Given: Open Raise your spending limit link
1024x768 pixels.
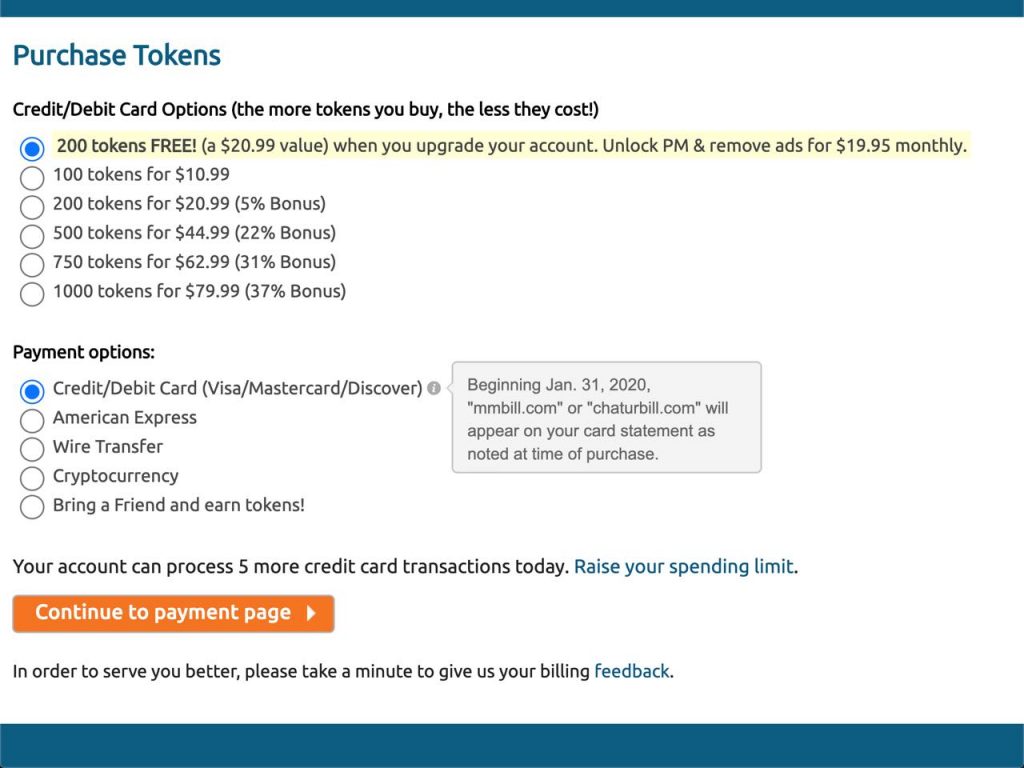Looking at the screenshot, I should pos(684,566).
